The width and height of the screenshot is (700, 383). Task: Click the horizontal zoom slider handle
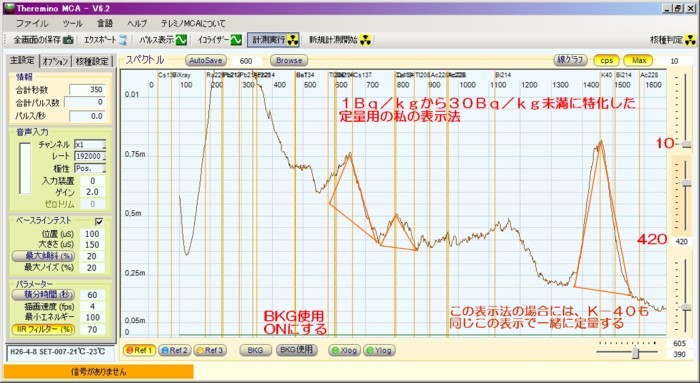pyautogui.click(x=635, y=354)
